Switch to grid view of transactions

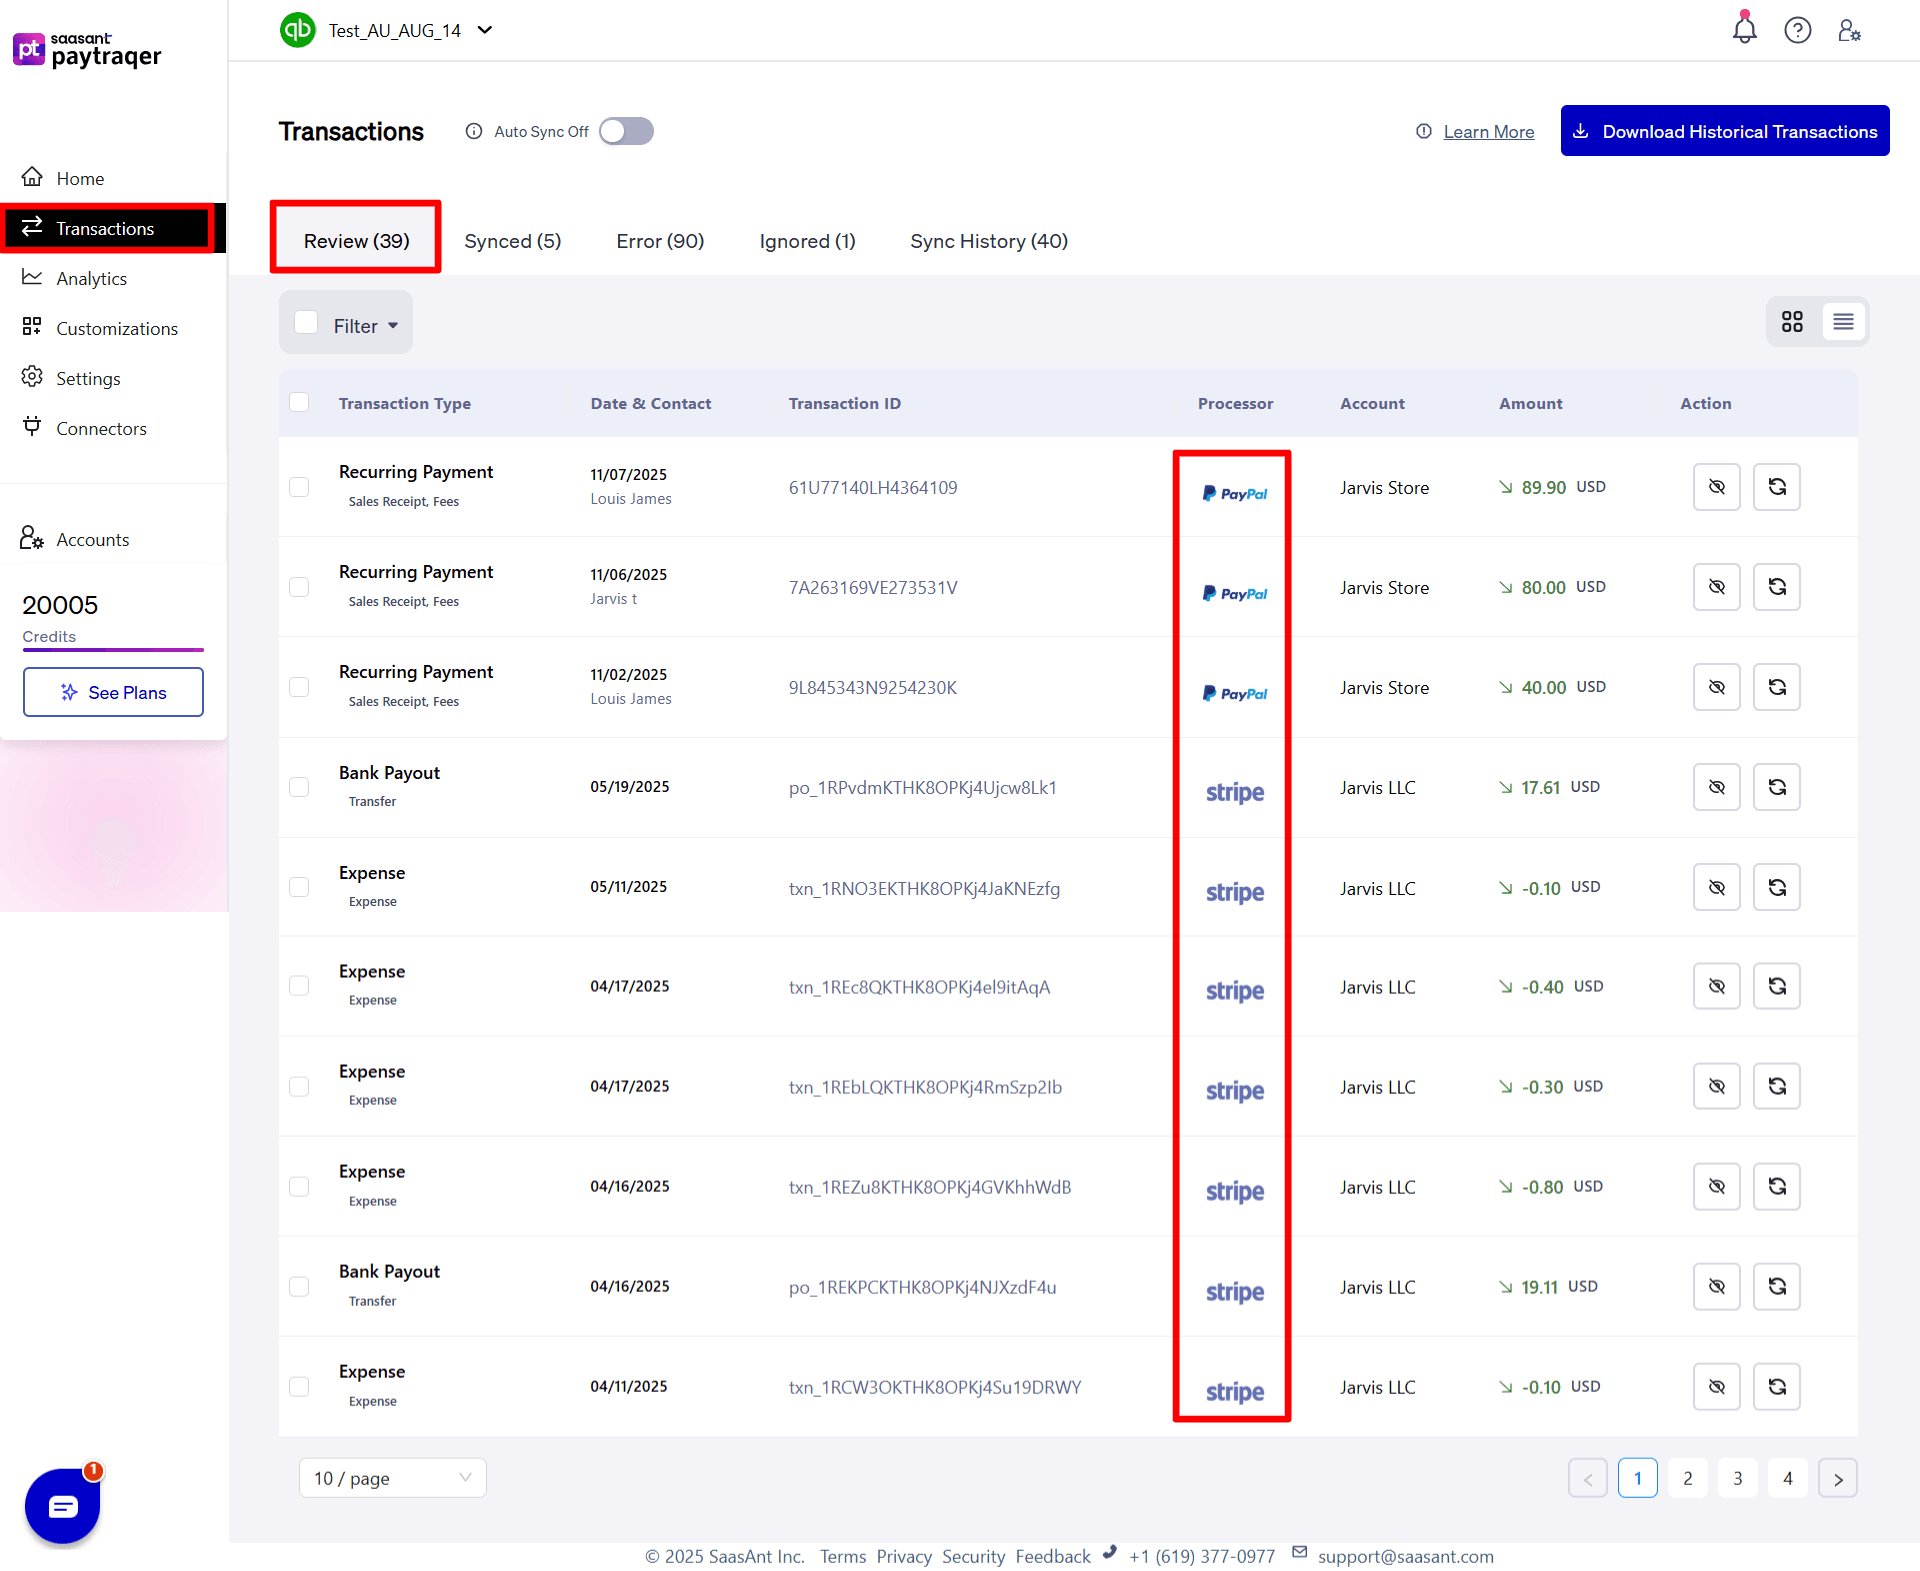click(1791, 322)
